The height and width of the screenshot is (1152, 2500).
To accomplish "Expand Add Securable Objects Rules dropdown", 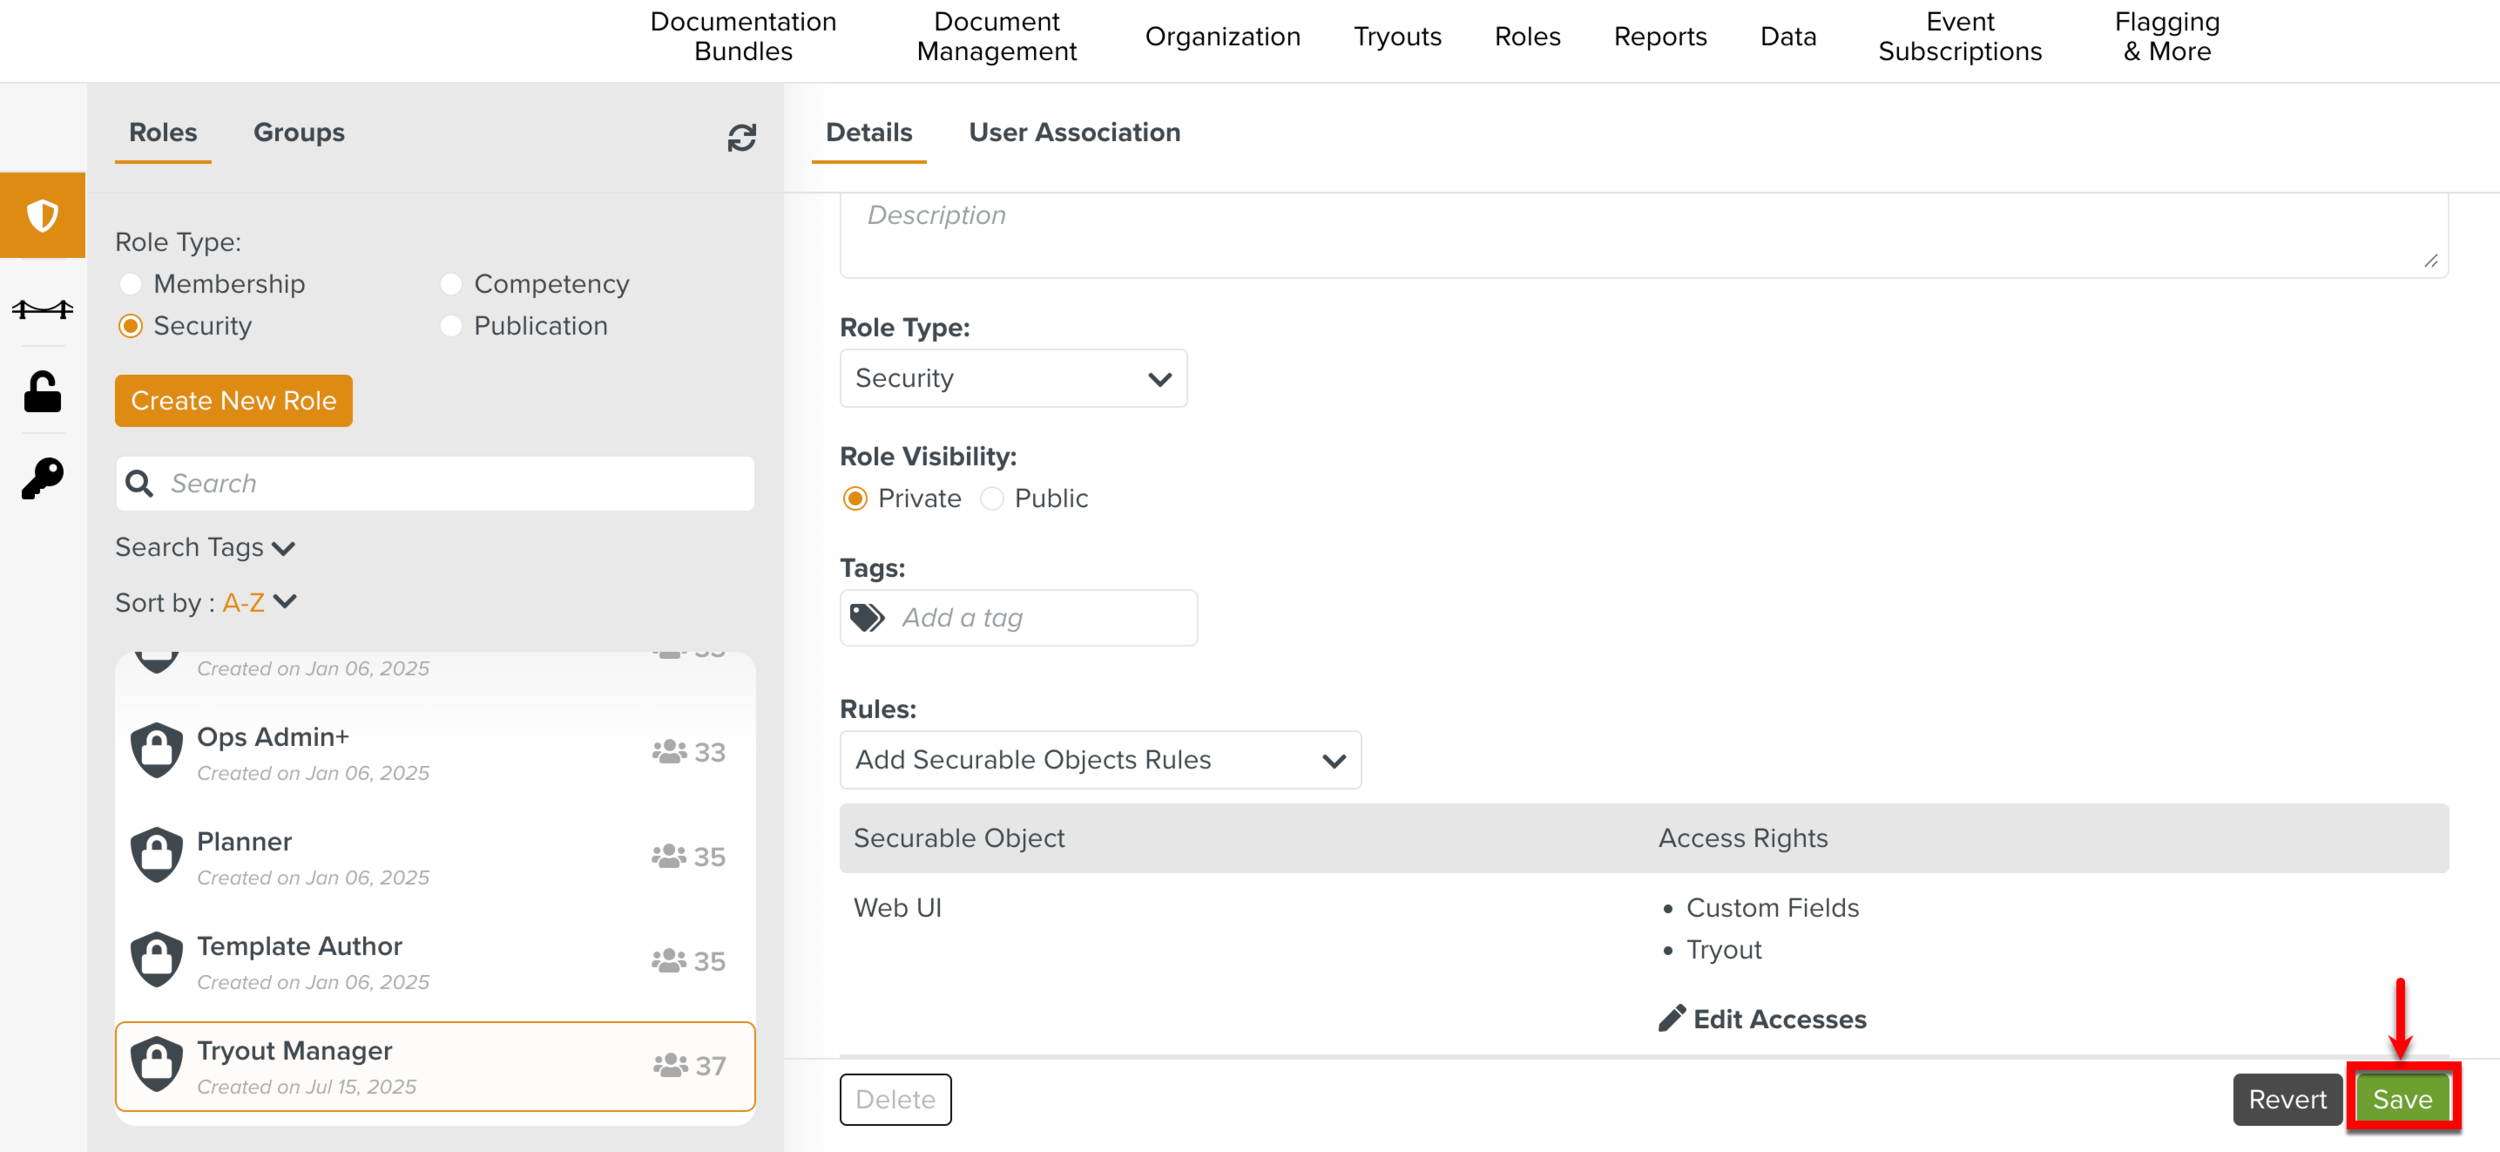I will (x=1100, y=760).
